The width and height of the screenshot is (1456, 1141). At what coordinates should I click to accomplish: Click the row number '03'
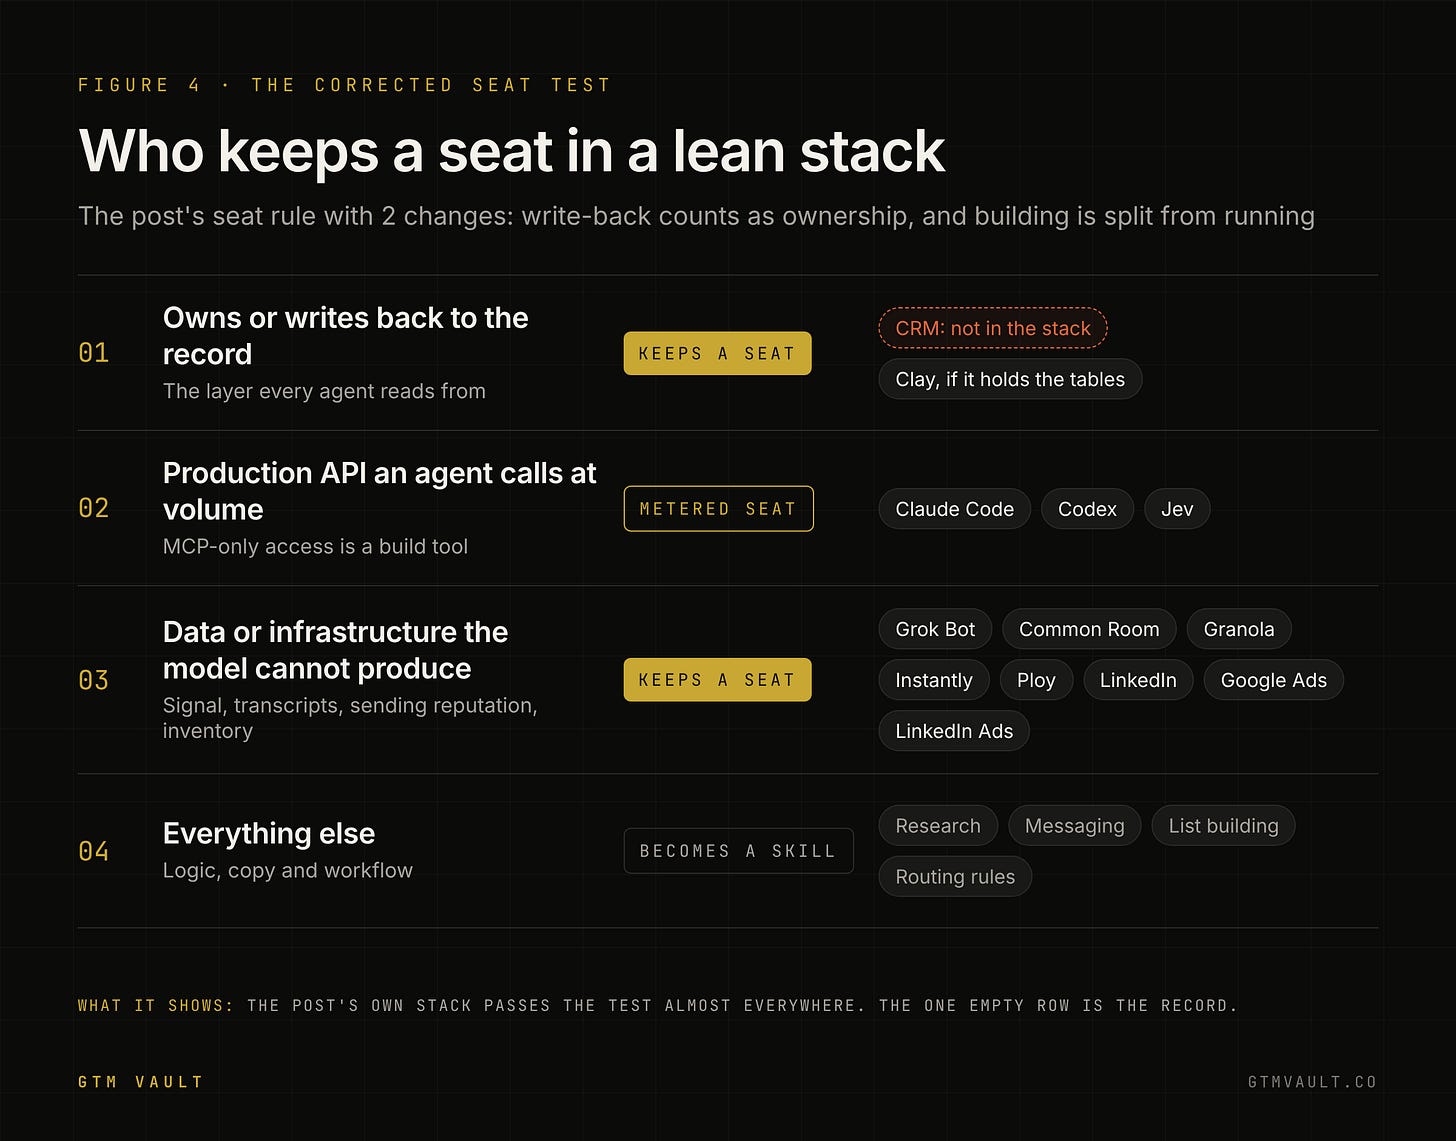pyautogui.click(x=94, y=680)
